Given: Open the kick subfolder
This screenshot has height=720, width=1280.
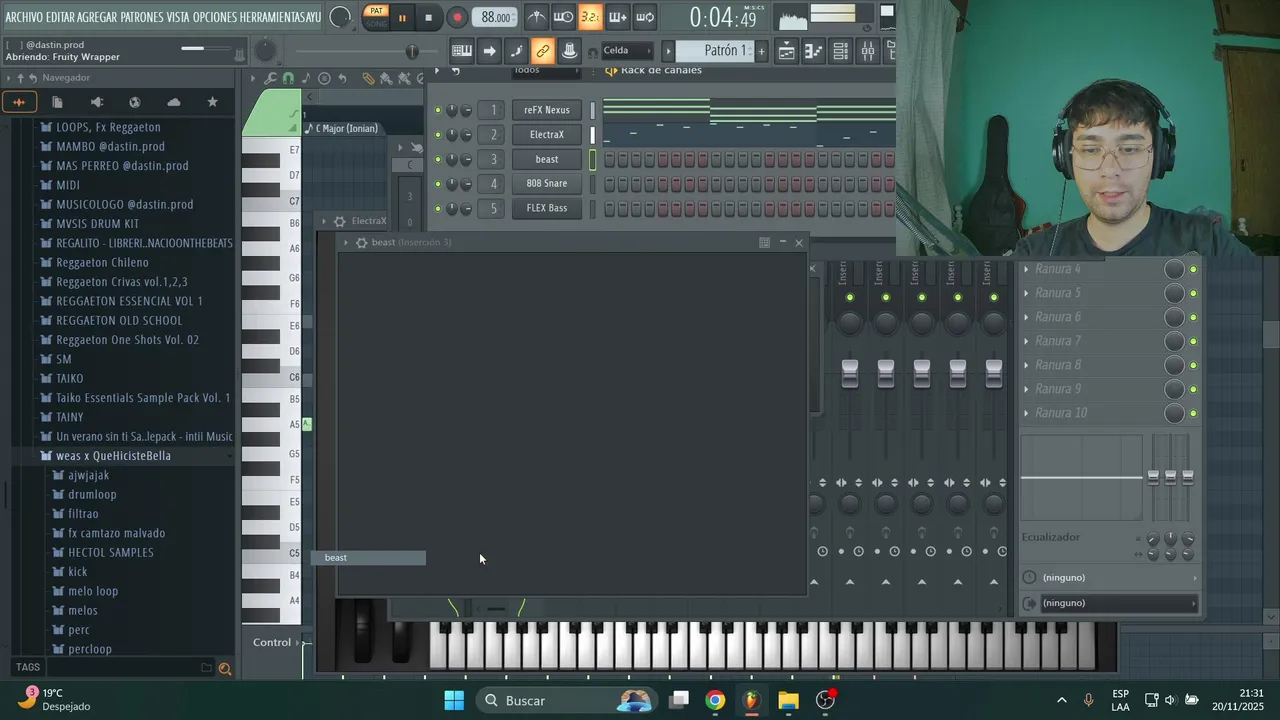Looking at the screenshot, I should 77,572.
